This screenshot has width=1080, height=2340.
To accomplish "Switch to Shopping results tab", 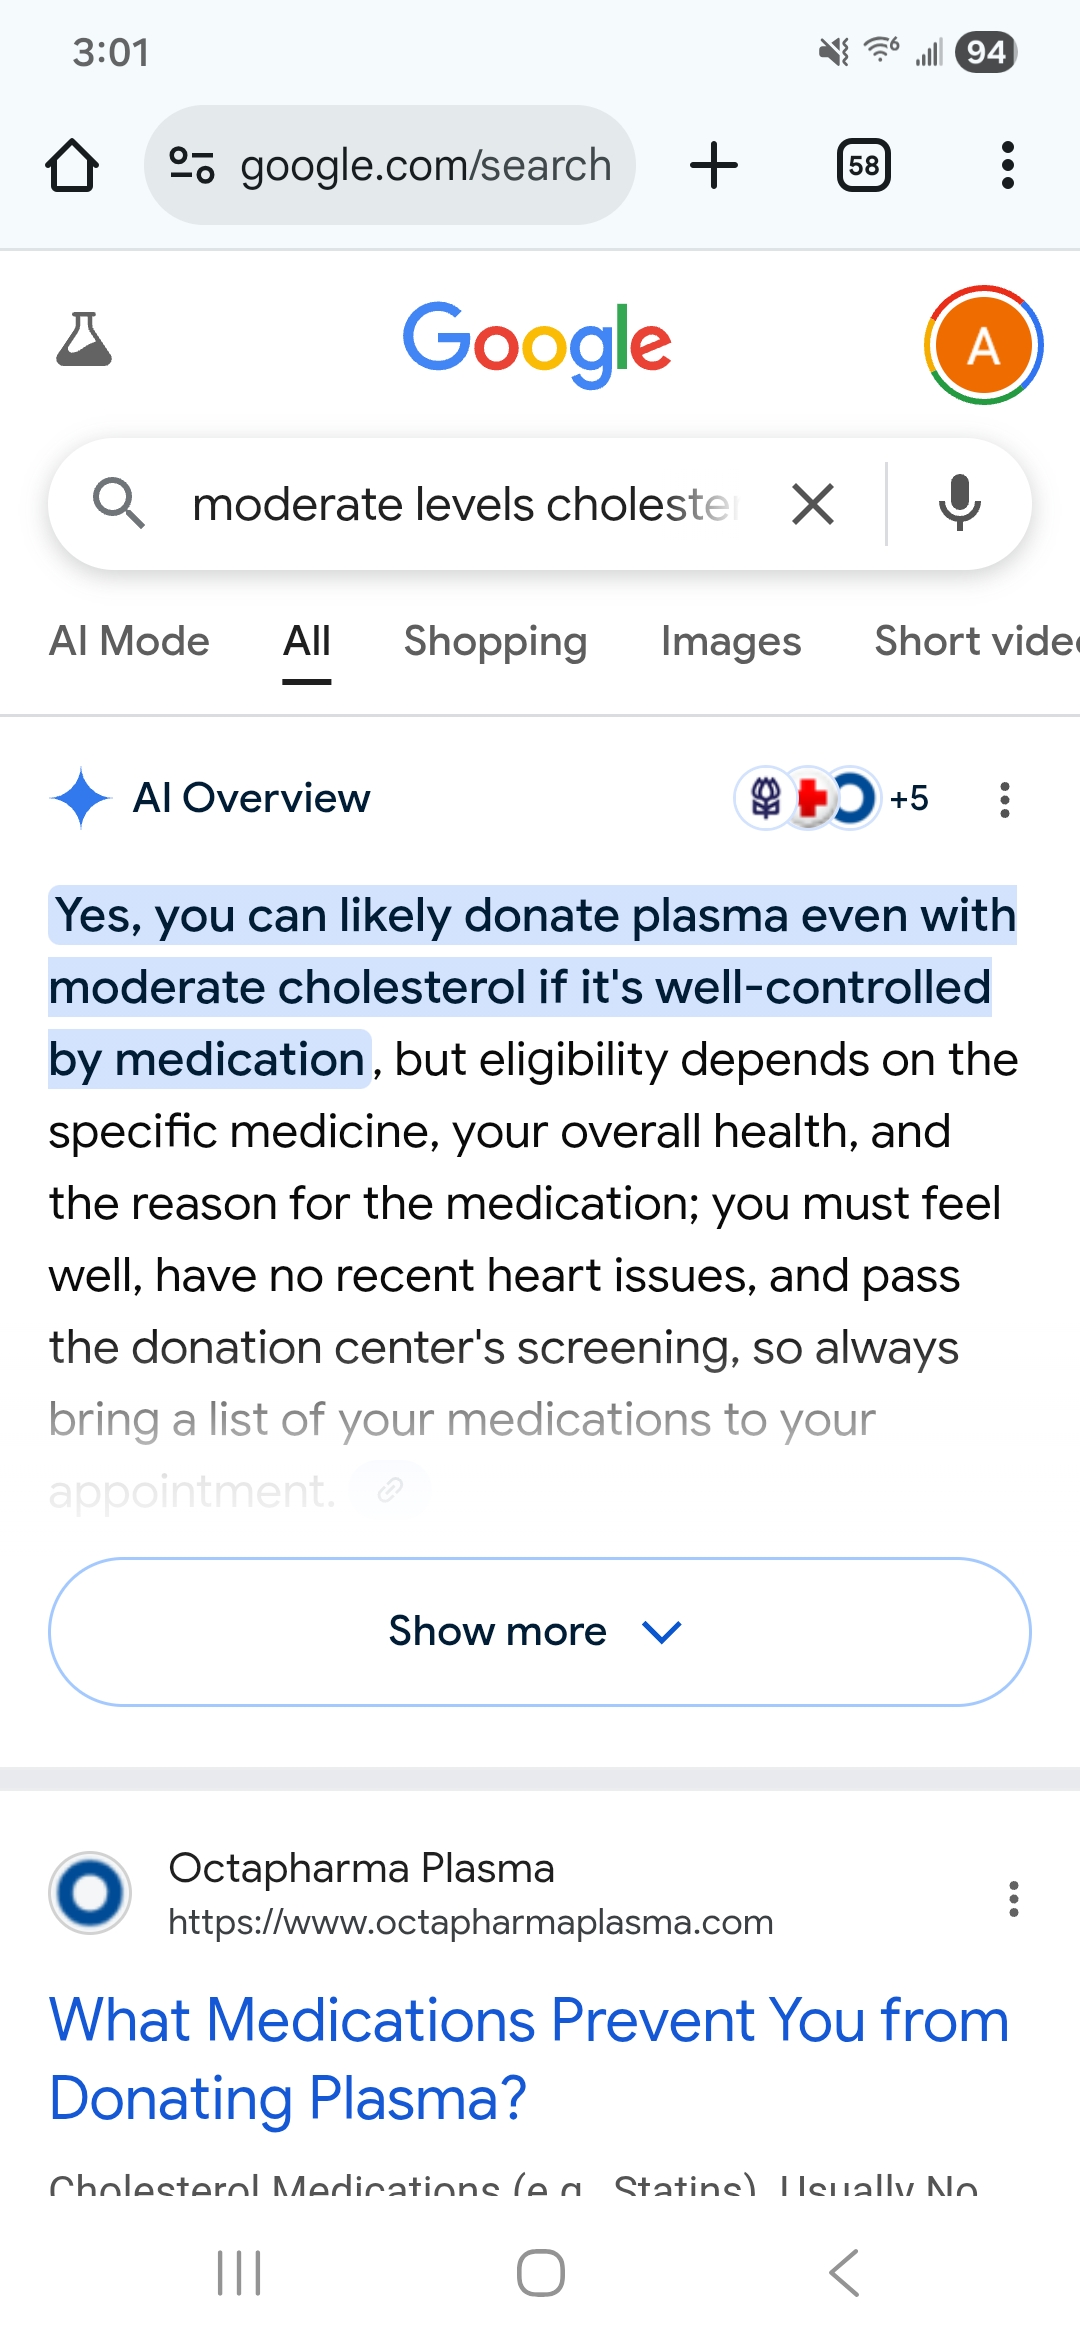I will (x=495, y=641).
